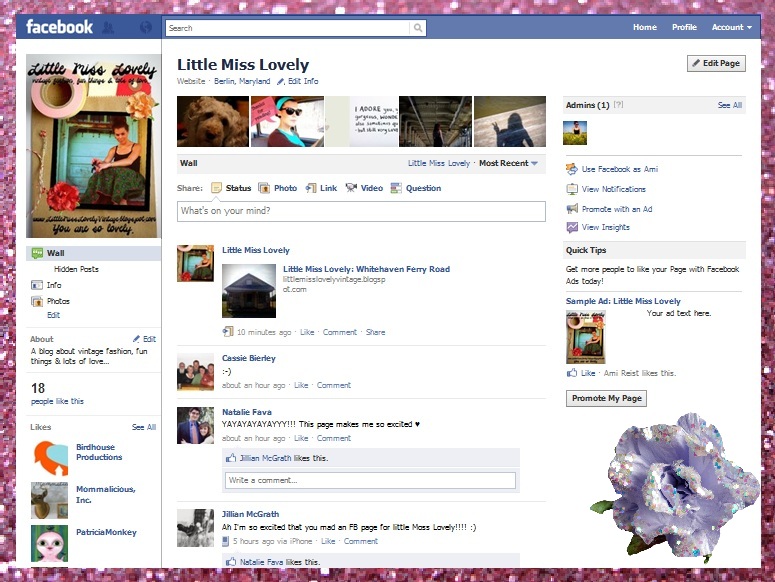Click the Promote with an Ad megaphone icon
Image resolution: width=775 pixels, height=582 pixels.
[x=572, y=208]
